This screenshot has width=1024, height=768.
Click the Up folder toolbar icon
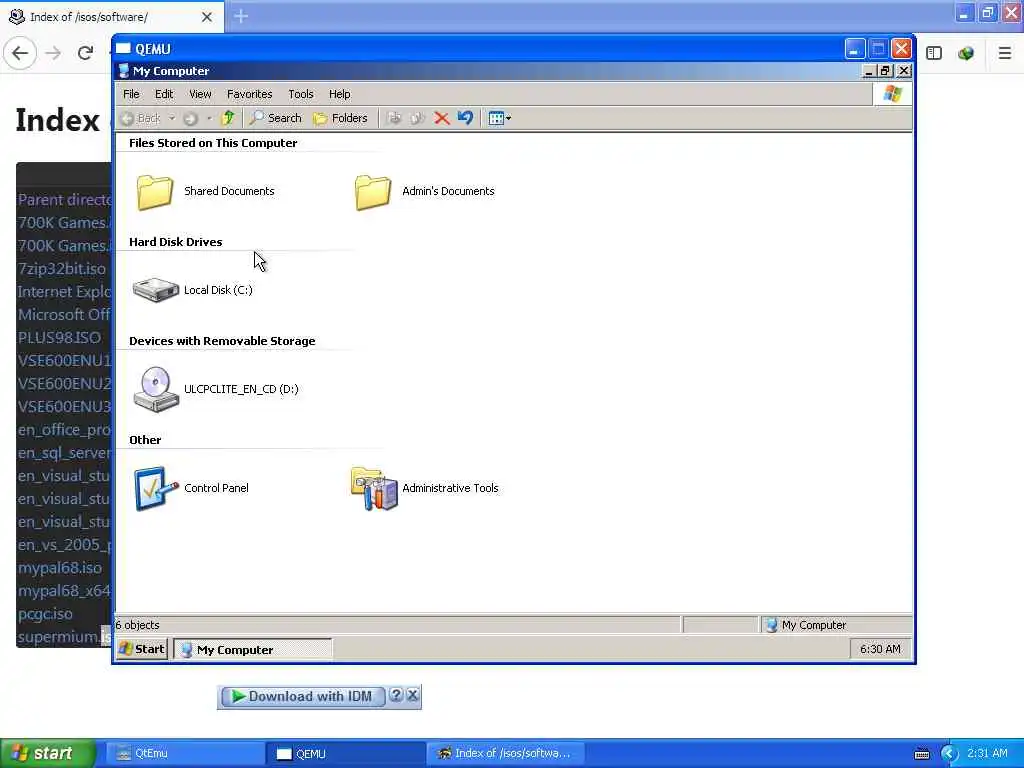[228, 118]
